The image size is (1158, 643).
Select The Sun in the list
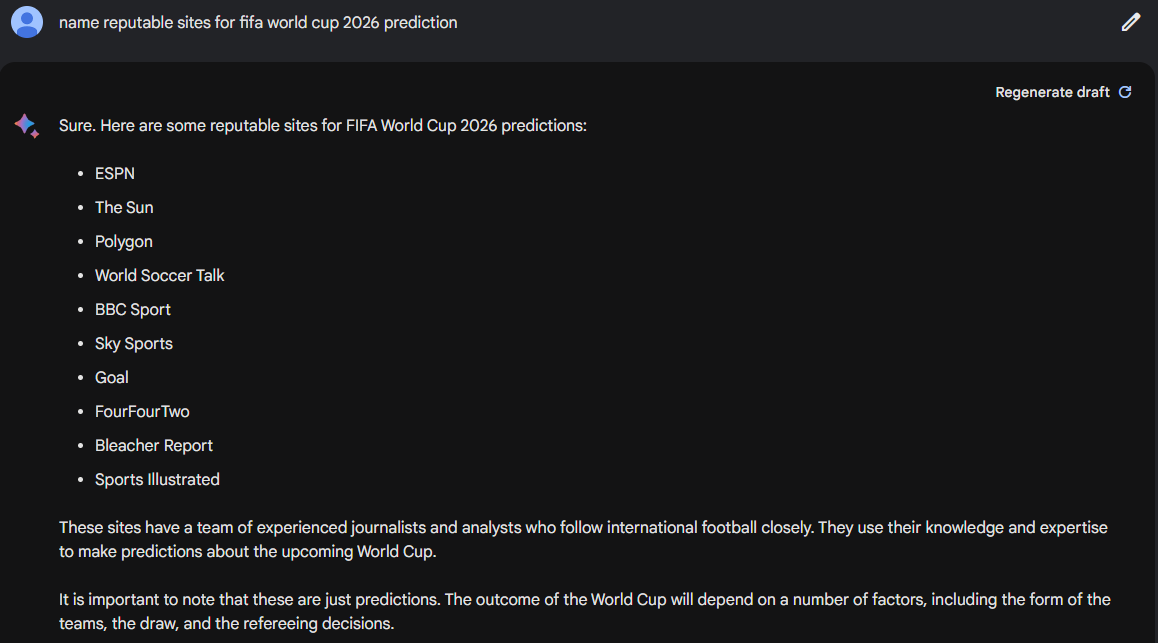[124, 208]
